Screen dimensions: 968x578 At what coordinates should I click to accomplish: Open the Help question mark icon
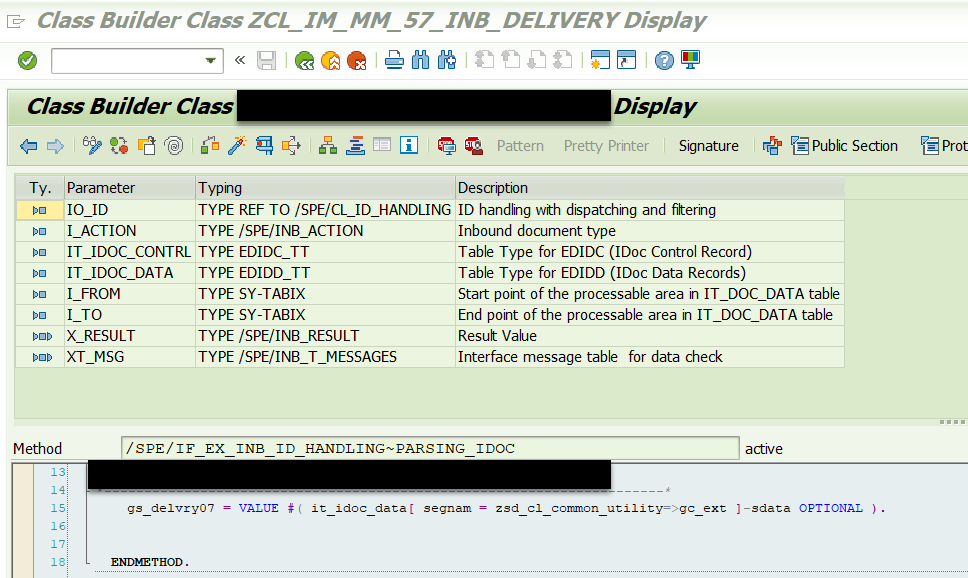pyautogui.click(x=664, y=61)
